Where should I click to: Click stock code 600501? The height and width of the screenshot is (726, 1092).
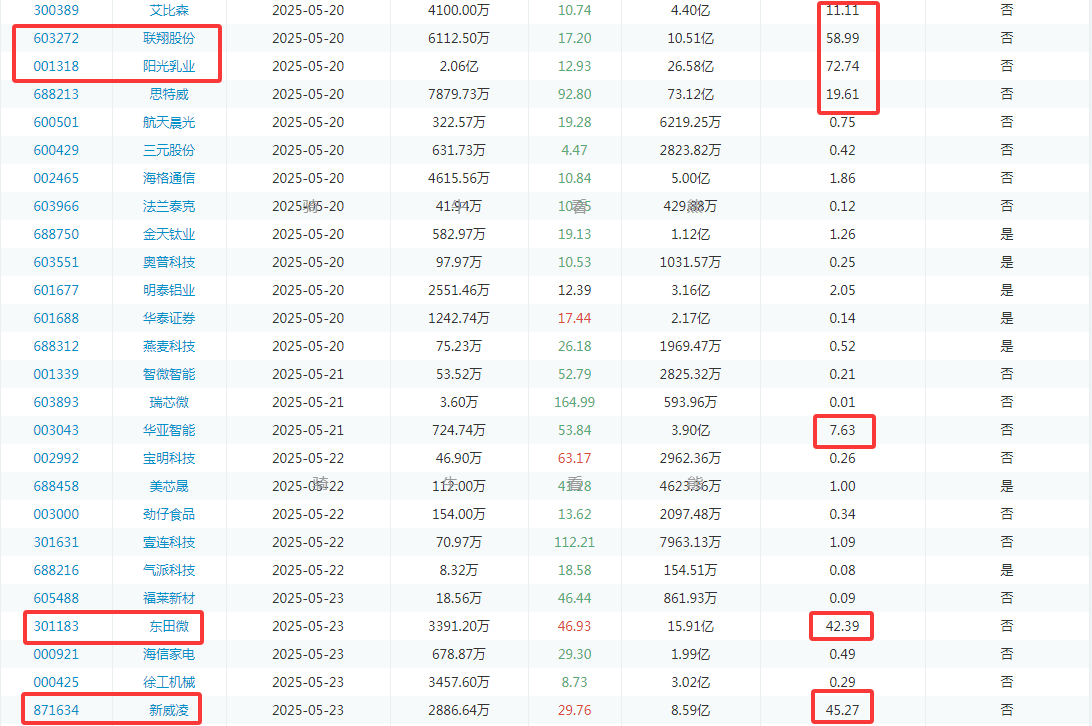point(56,122)
